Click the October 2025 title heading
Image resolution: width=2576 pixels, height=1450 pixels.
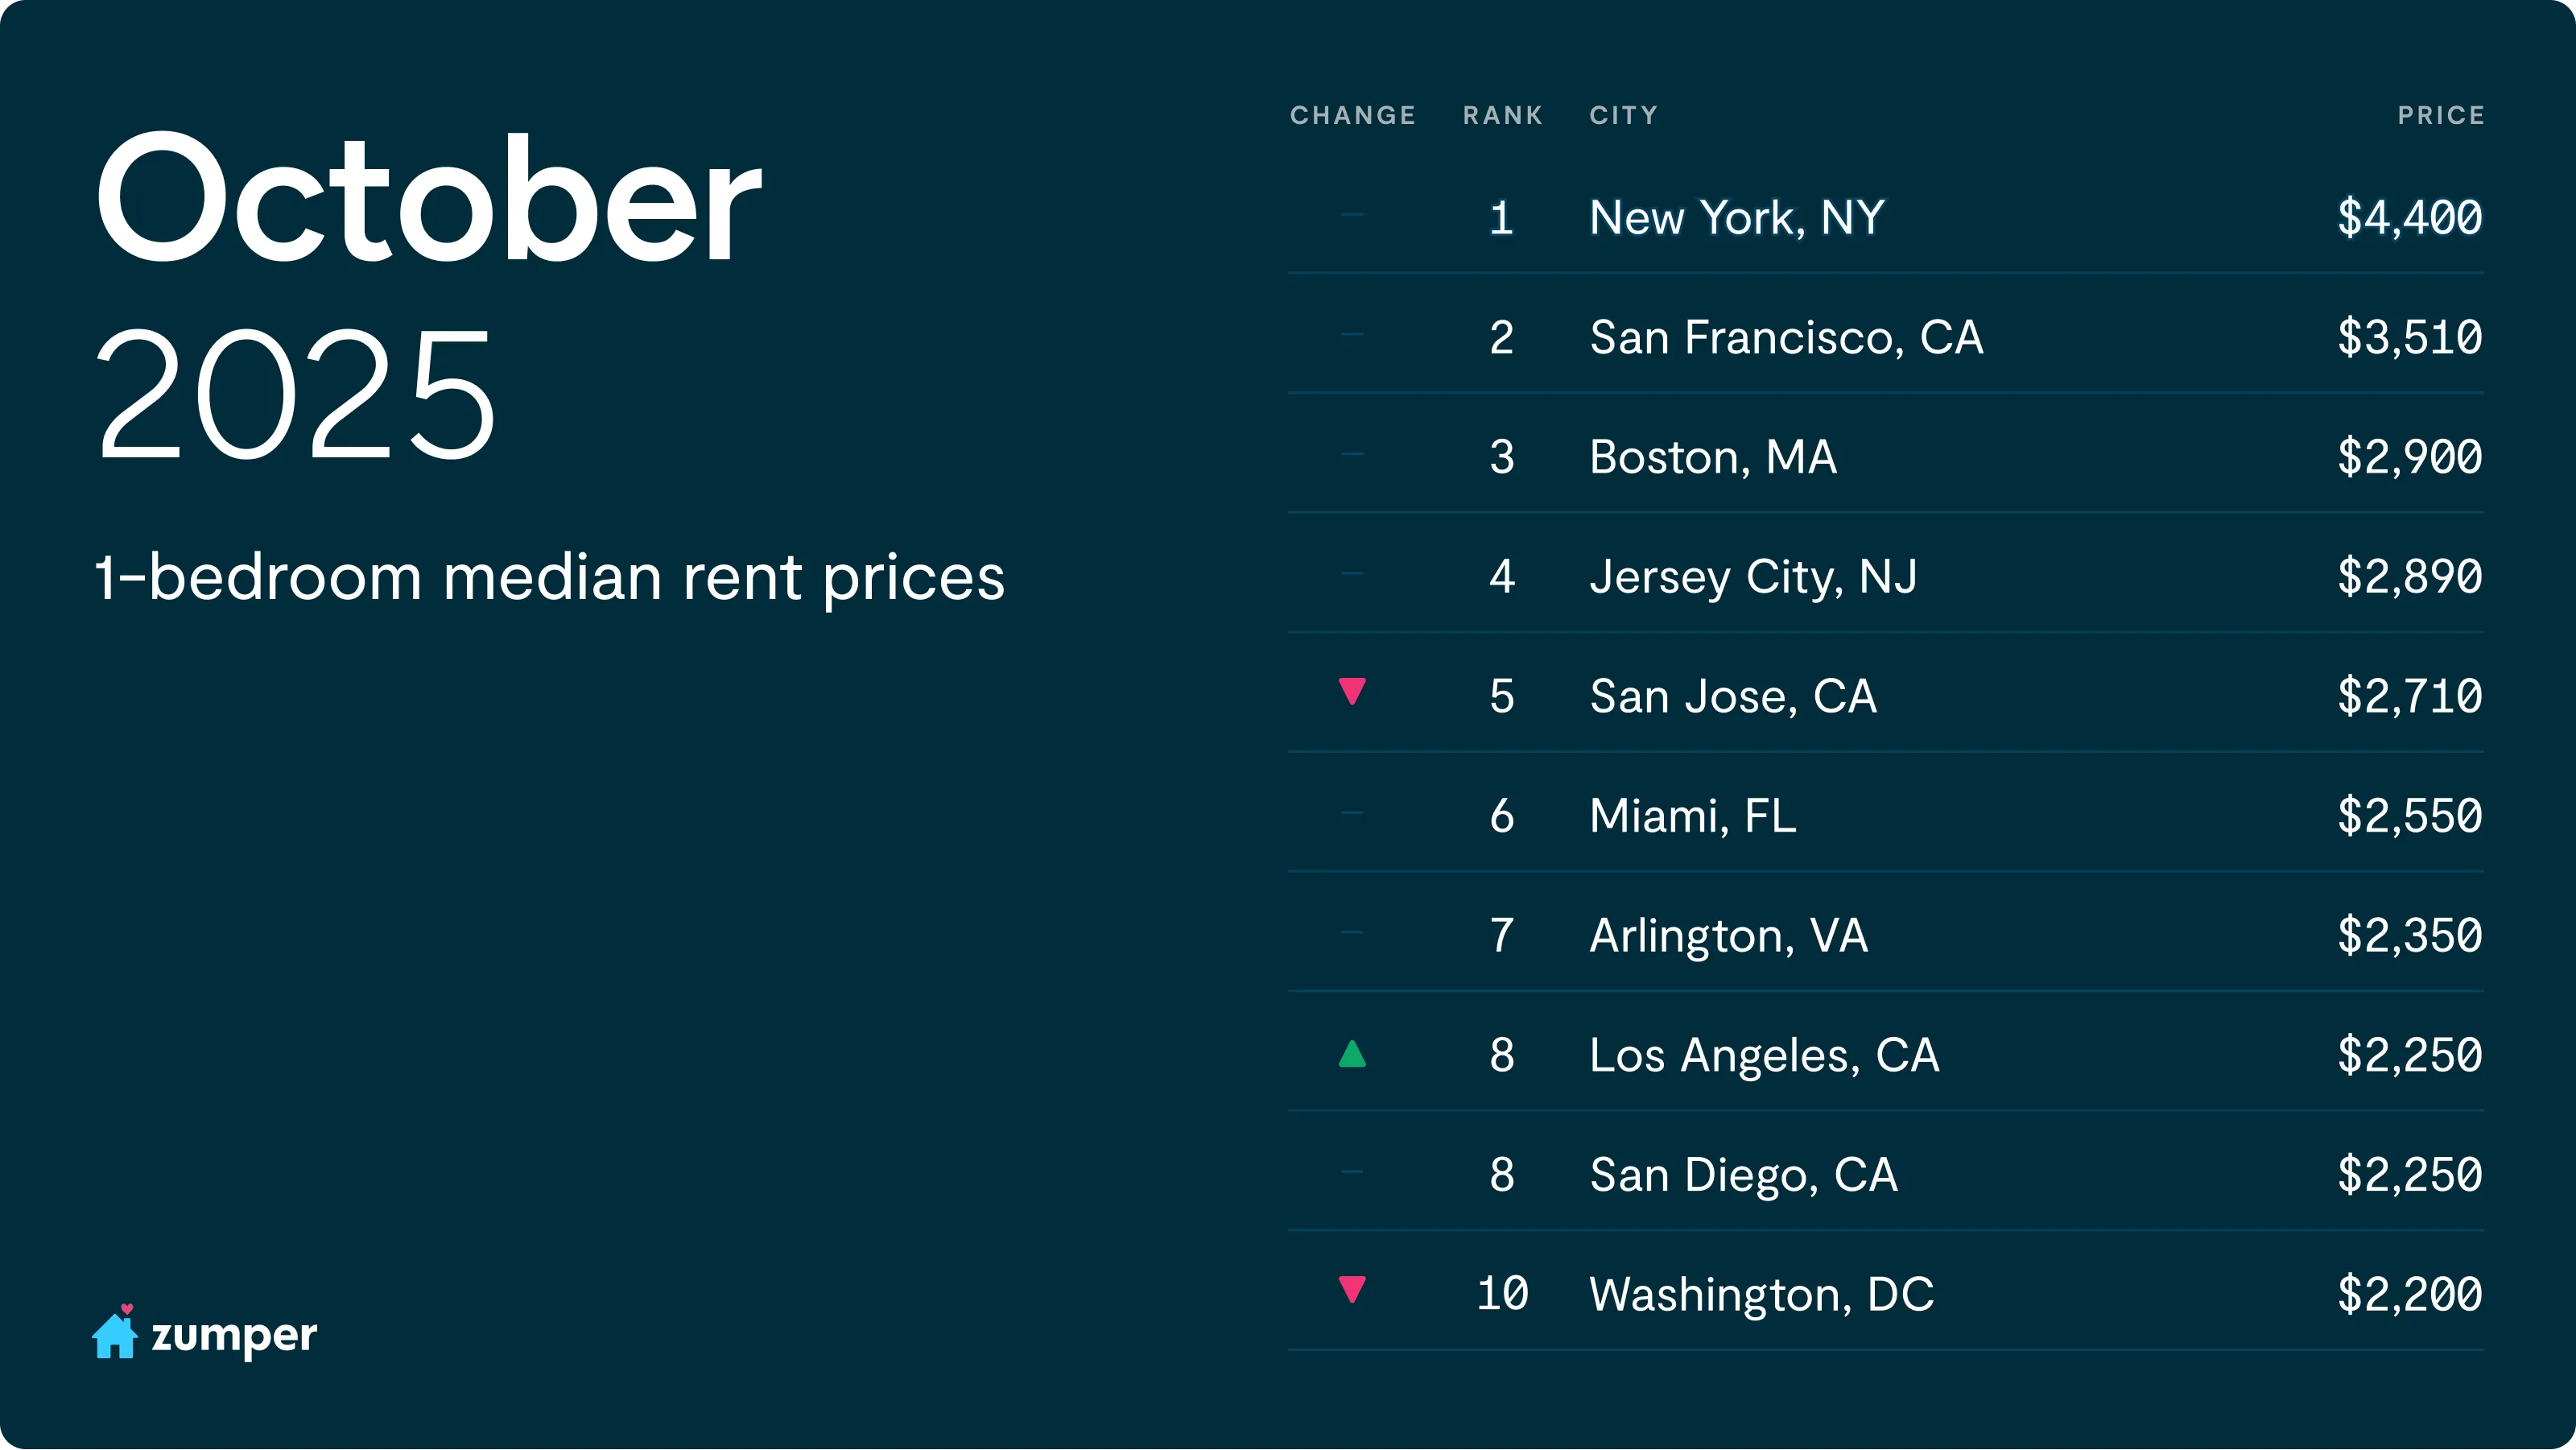point(428,295)
